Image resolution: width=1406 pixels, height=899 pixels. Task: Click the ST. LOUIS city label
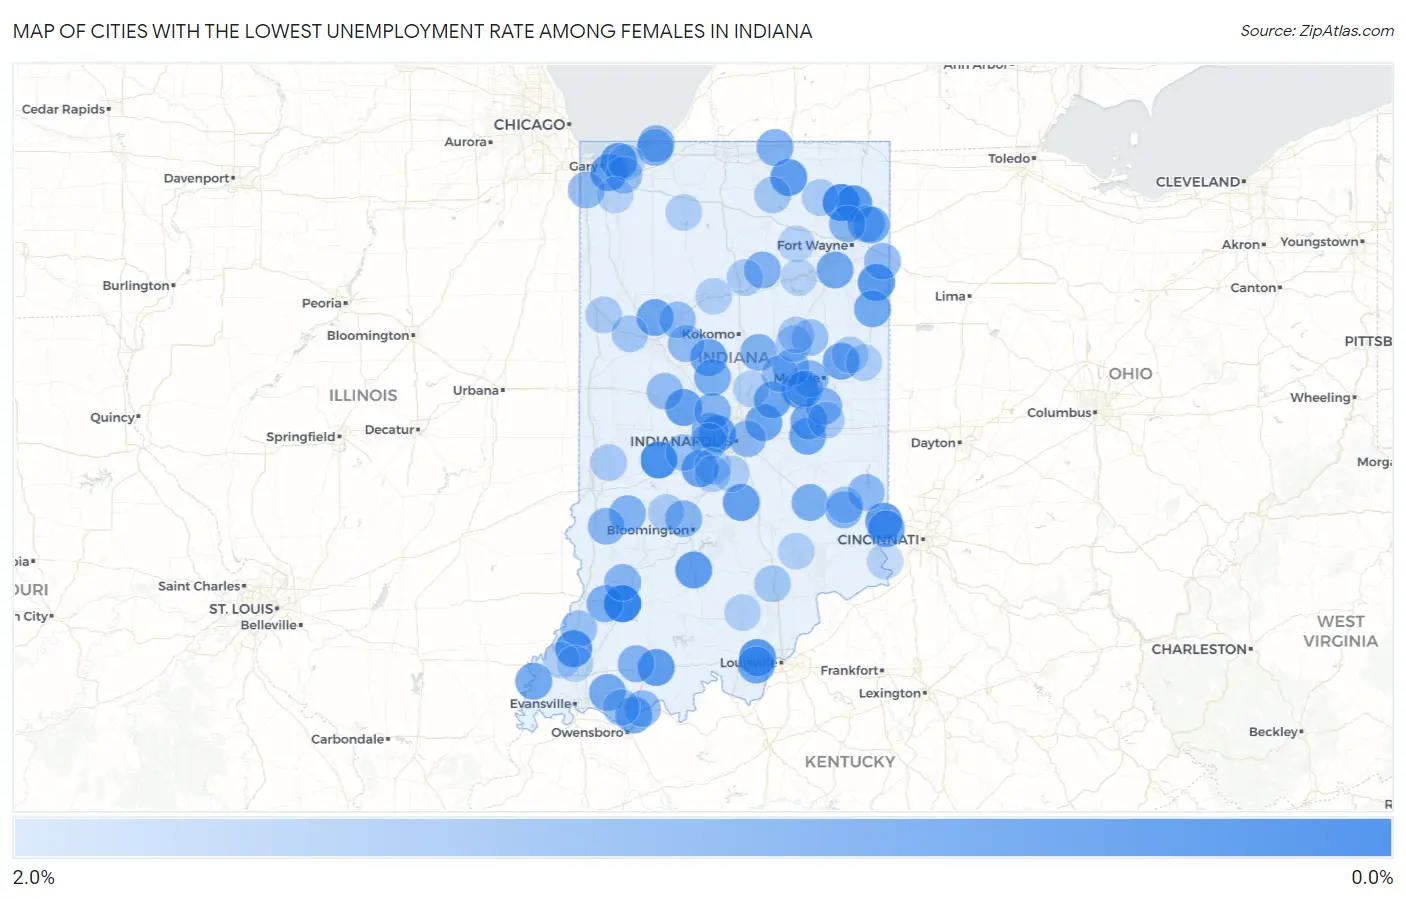241,608
